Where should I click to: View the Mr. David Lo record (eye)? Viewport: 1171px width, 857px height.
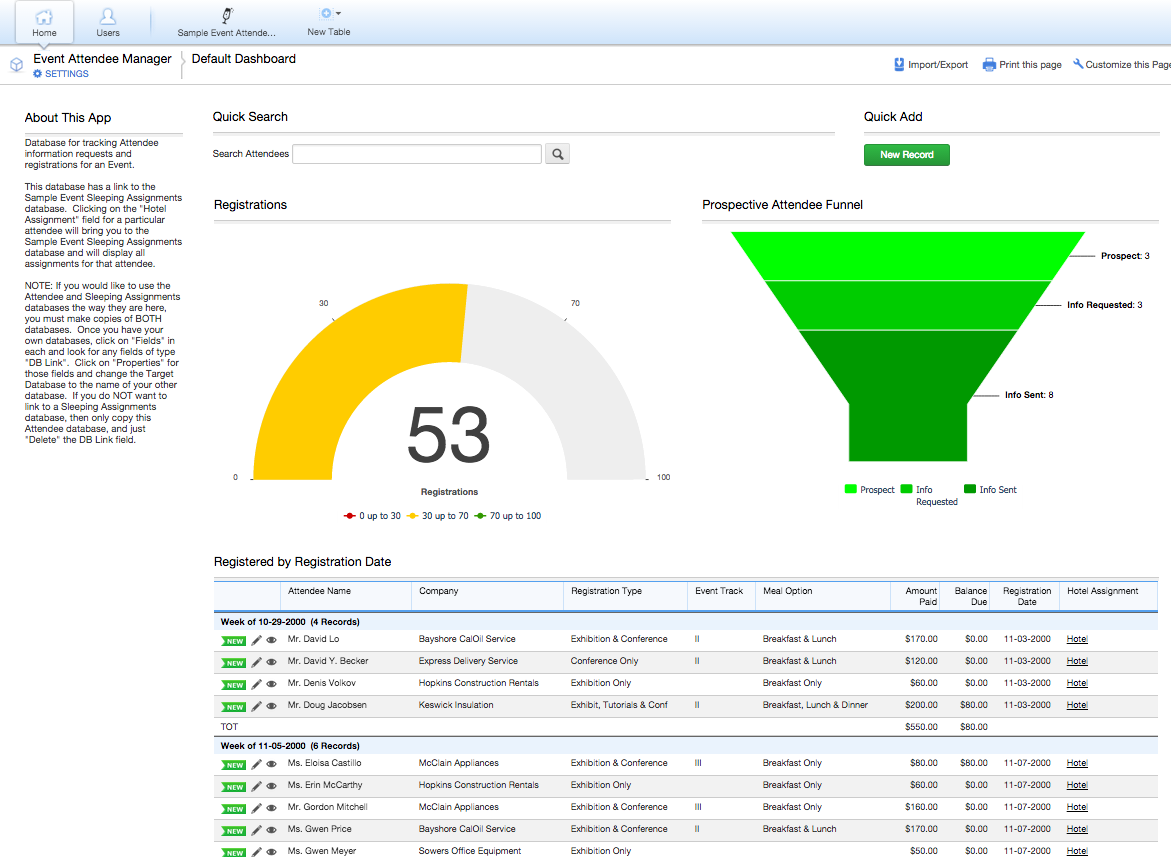click(x=272, y=640)
